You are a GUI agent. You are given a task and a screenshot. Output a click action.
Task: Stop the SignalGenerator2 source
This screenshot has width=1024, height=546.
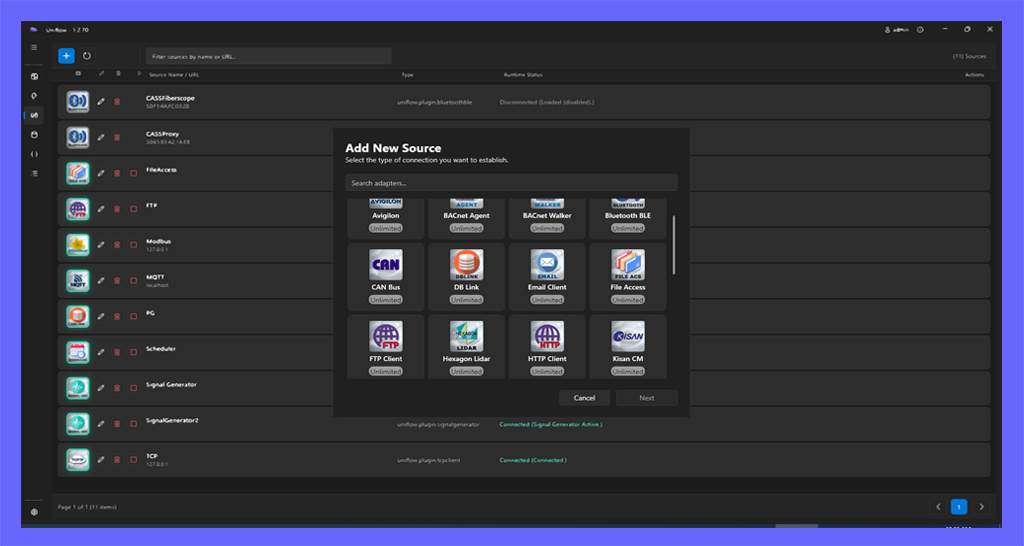coord(133,424)
